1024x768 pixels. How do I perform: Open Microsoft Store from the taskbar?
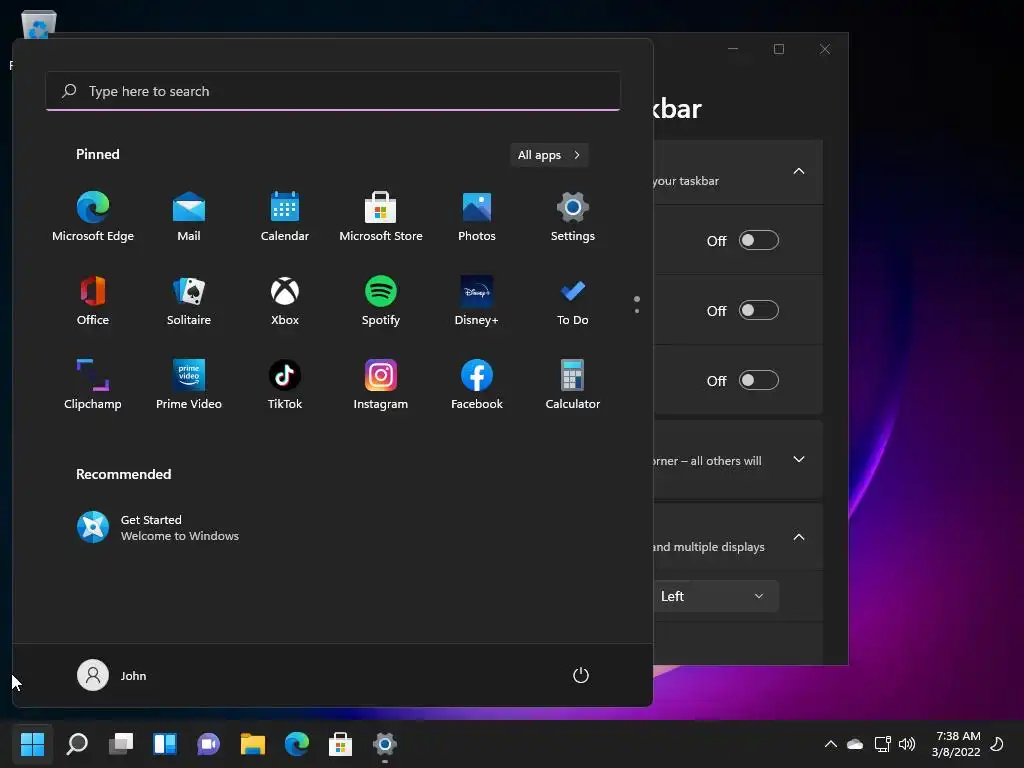(340, 744)
